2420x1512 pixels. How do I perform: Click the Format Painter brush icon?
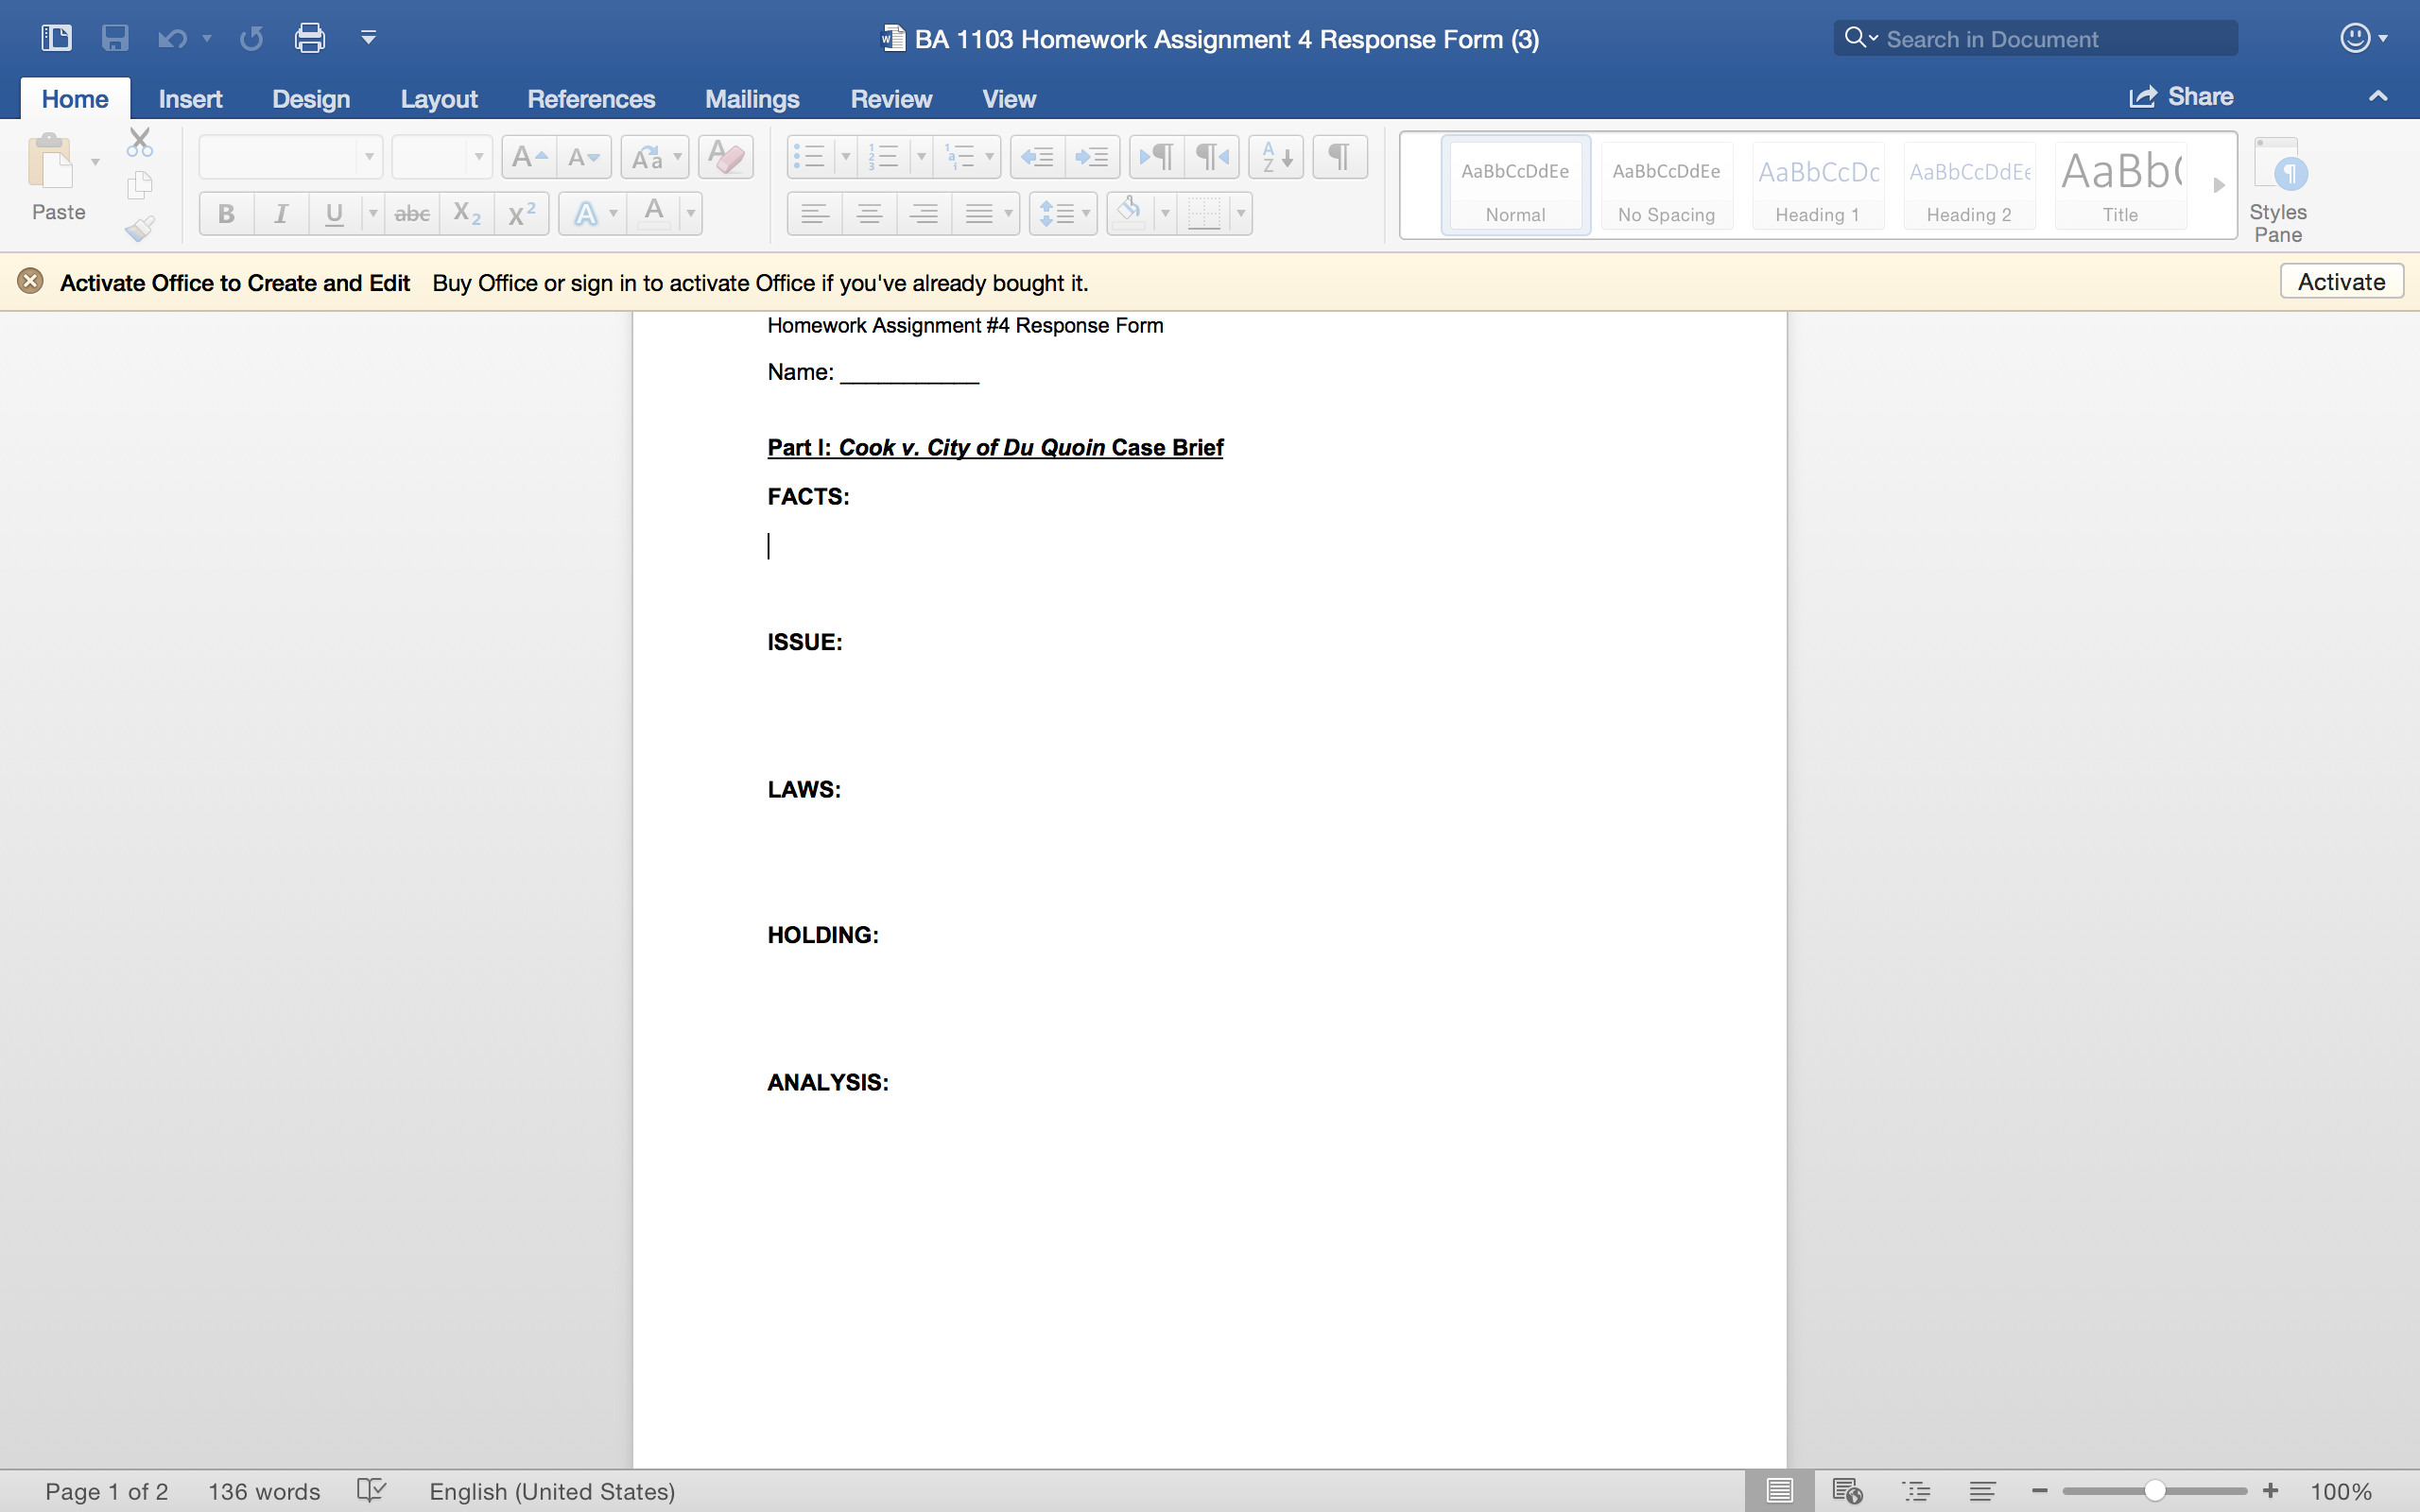pos(139,230)
